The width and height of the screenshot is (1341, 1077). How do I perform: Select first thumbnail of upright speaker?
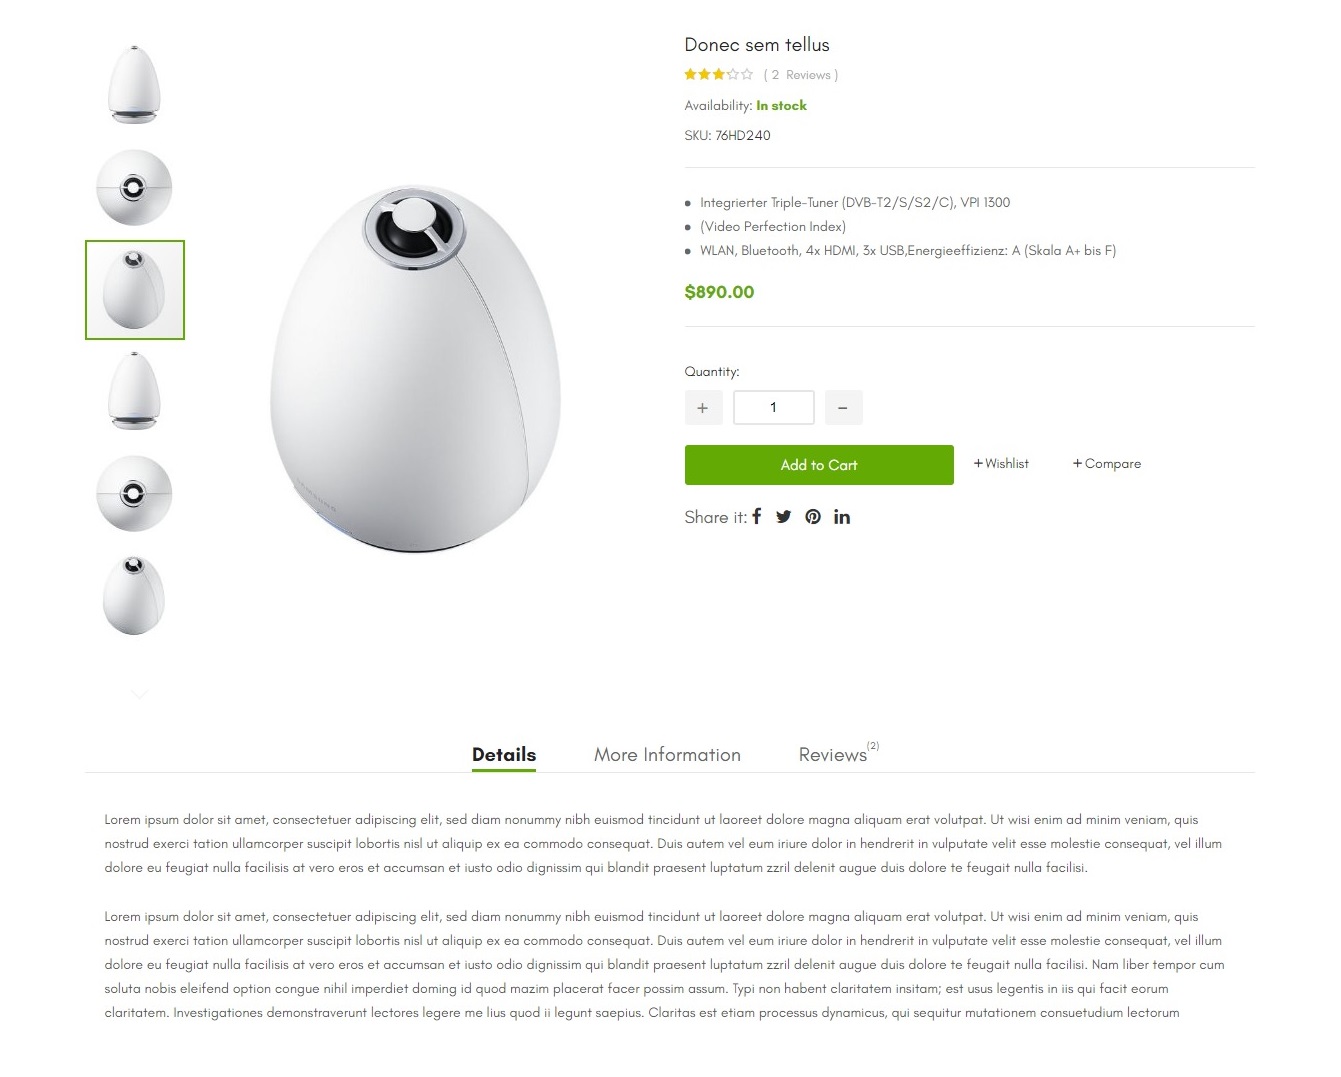tap(134, 85)
